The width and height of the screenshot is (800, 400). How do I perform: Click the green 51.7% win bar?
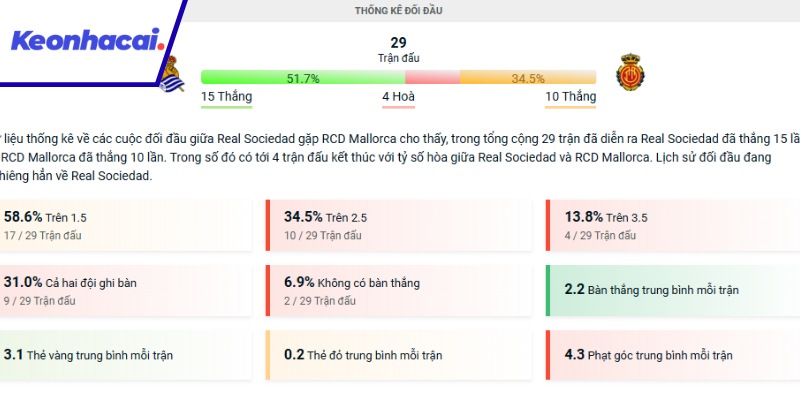click(x=303, y=77)
